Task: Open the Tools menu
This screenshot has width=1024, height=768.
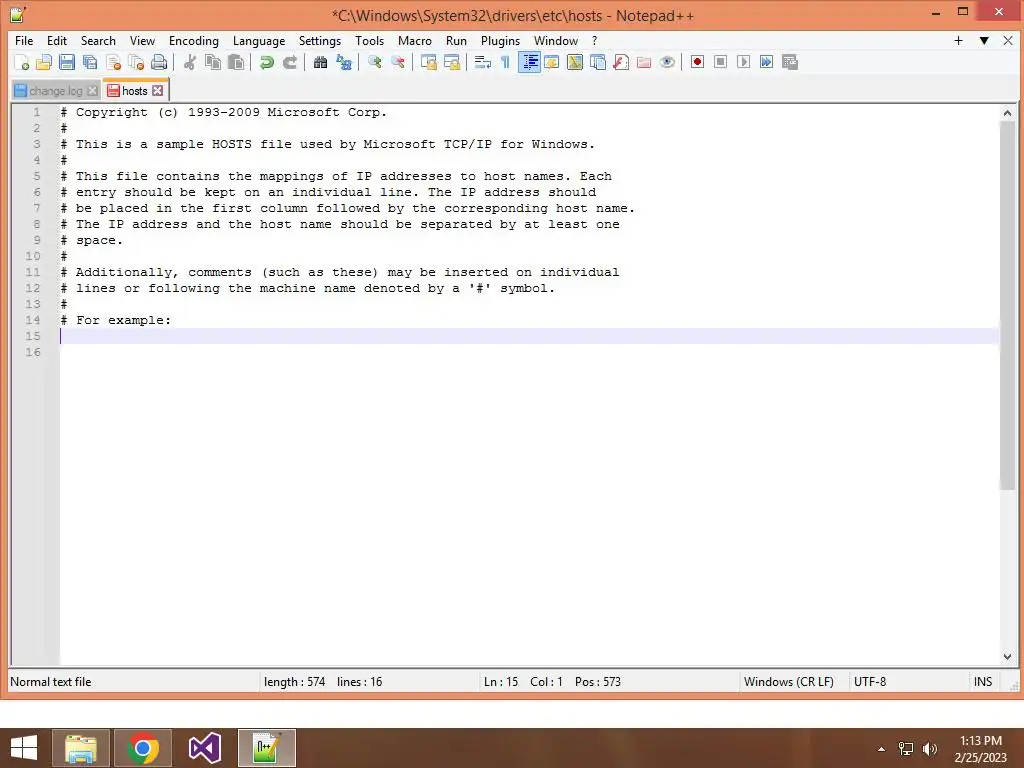Action: (x=369, y=40)
